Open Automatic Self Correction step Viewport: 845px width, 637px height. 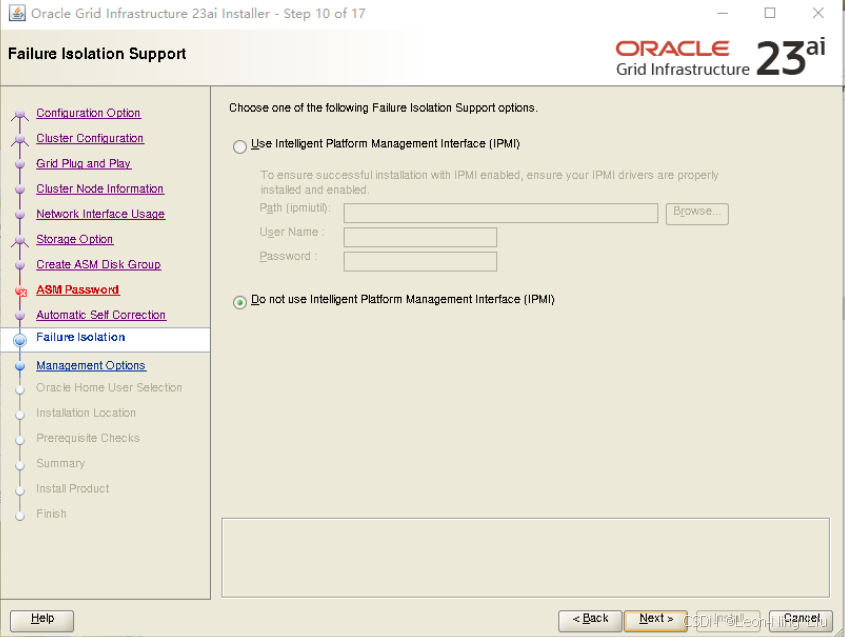101,315
